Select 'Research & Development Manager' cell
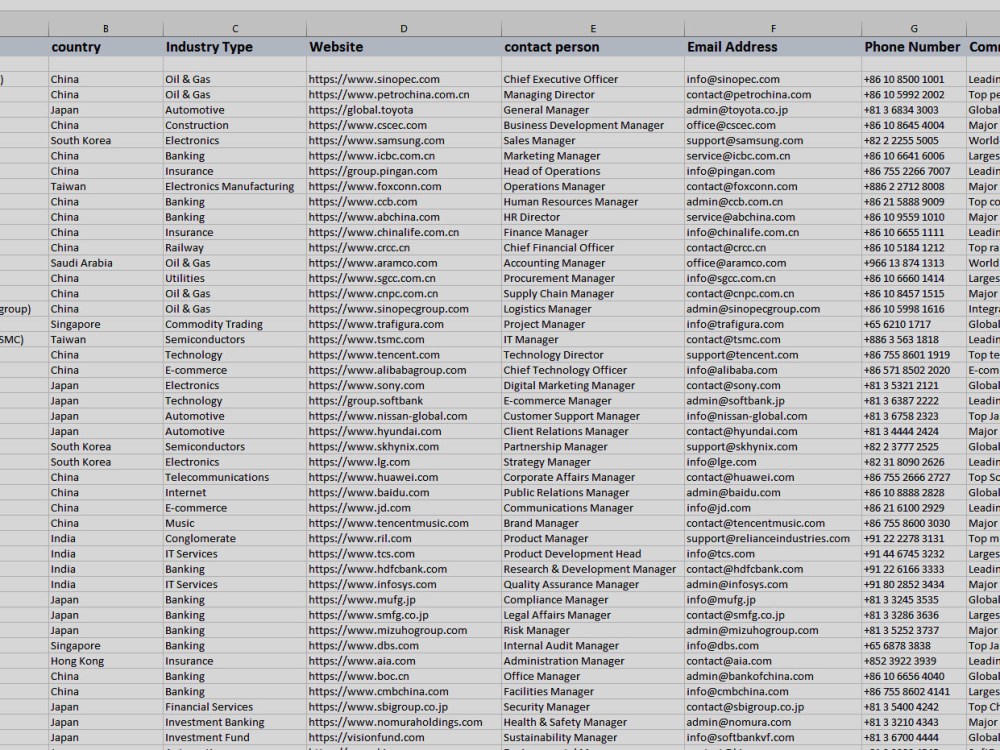This screenshot has height=750, width=1000. [x=593, y=569]
